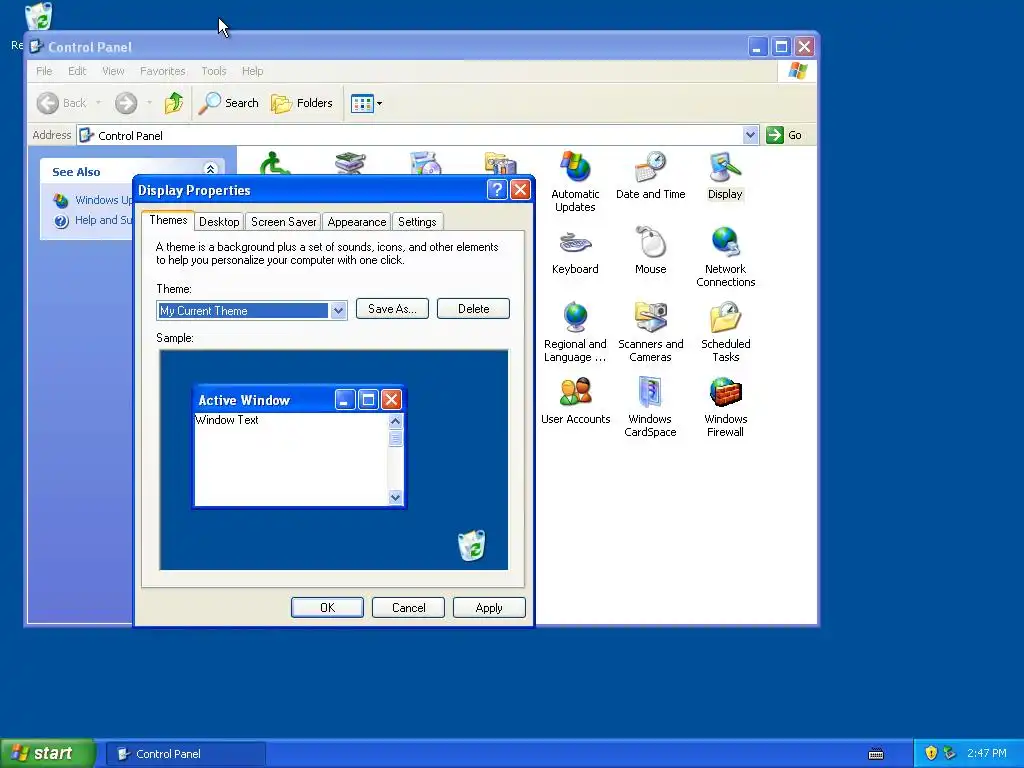Select the Display control panel icon
Viewport: 1024px width, 768px height.
(x=725, y=175)
